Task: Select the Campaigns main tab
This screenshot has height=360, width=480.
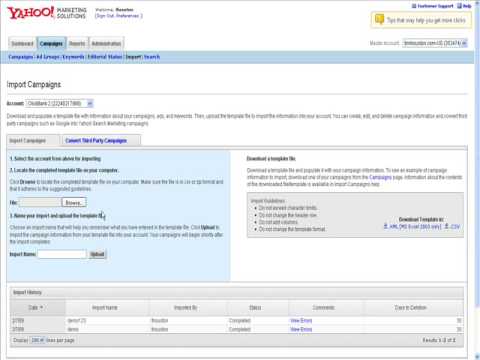Action: click(x=51, y=44)
